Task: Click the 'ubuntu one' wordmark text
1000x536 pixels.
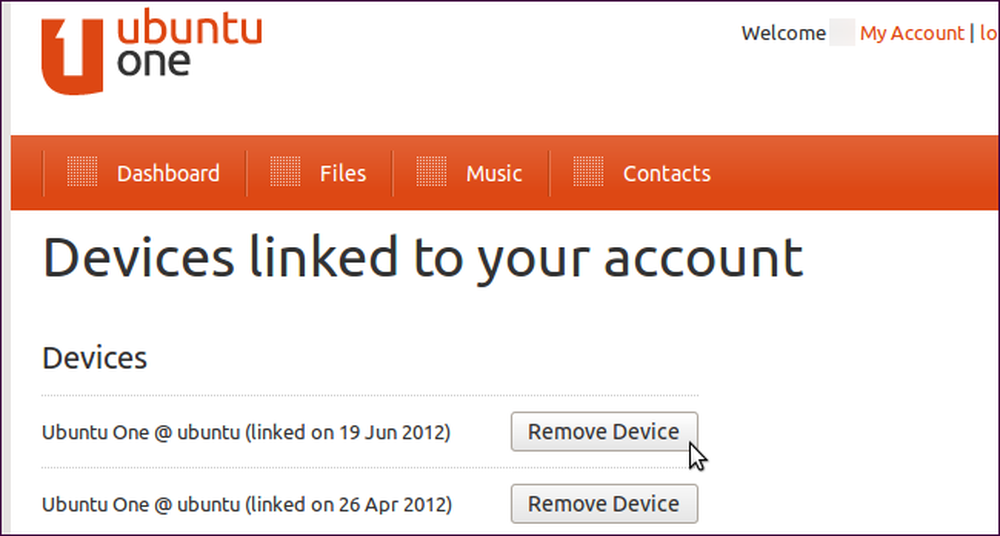Action: (189, 43)
